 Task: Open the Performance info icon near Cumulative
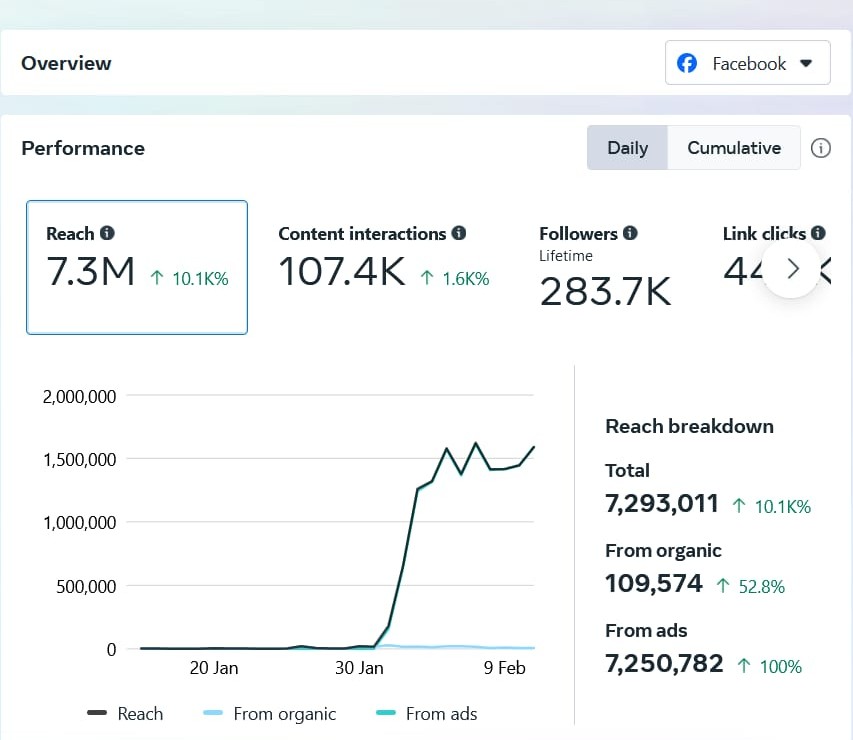coord(821,148)
